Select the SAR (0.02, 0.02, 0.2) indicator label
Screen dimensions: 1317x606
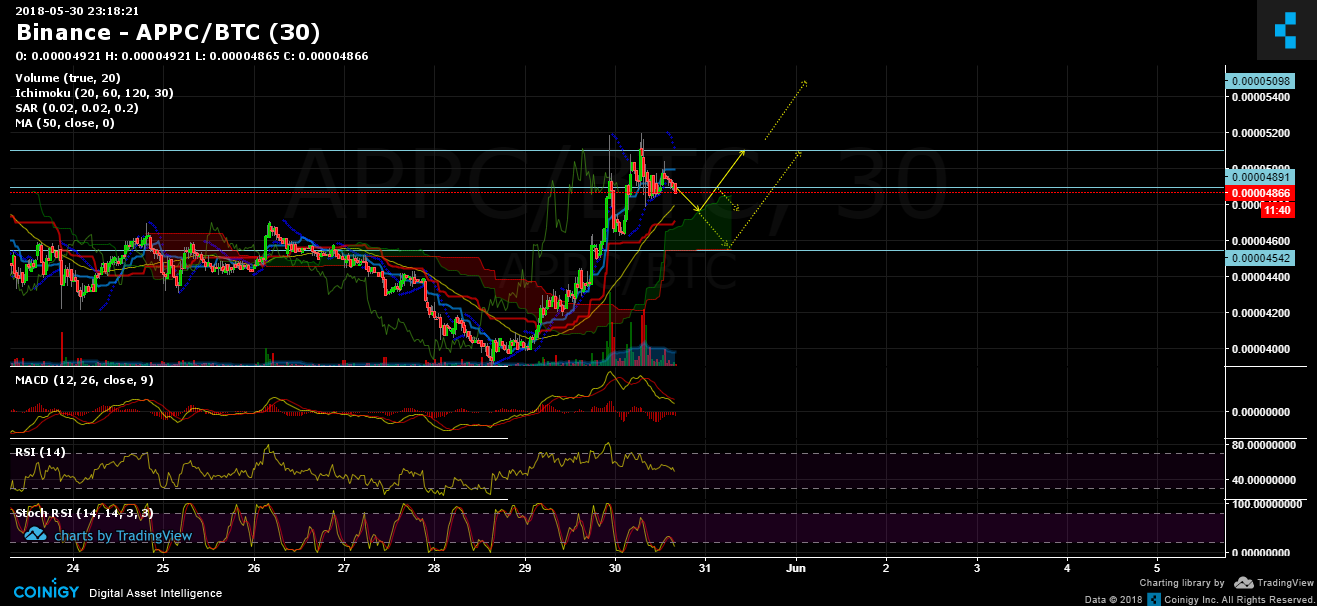pyautogui.click(x=77, y=108)
